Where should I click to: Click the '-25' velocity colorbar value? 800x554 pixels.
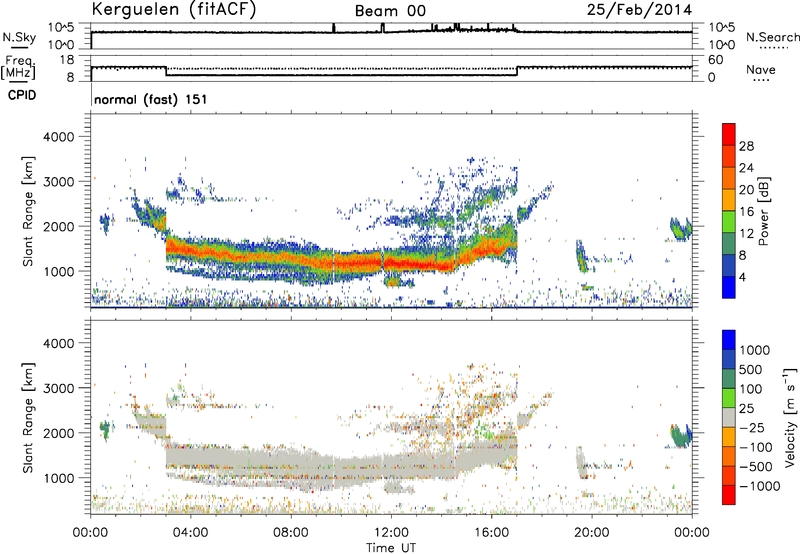tap(752, 428)
